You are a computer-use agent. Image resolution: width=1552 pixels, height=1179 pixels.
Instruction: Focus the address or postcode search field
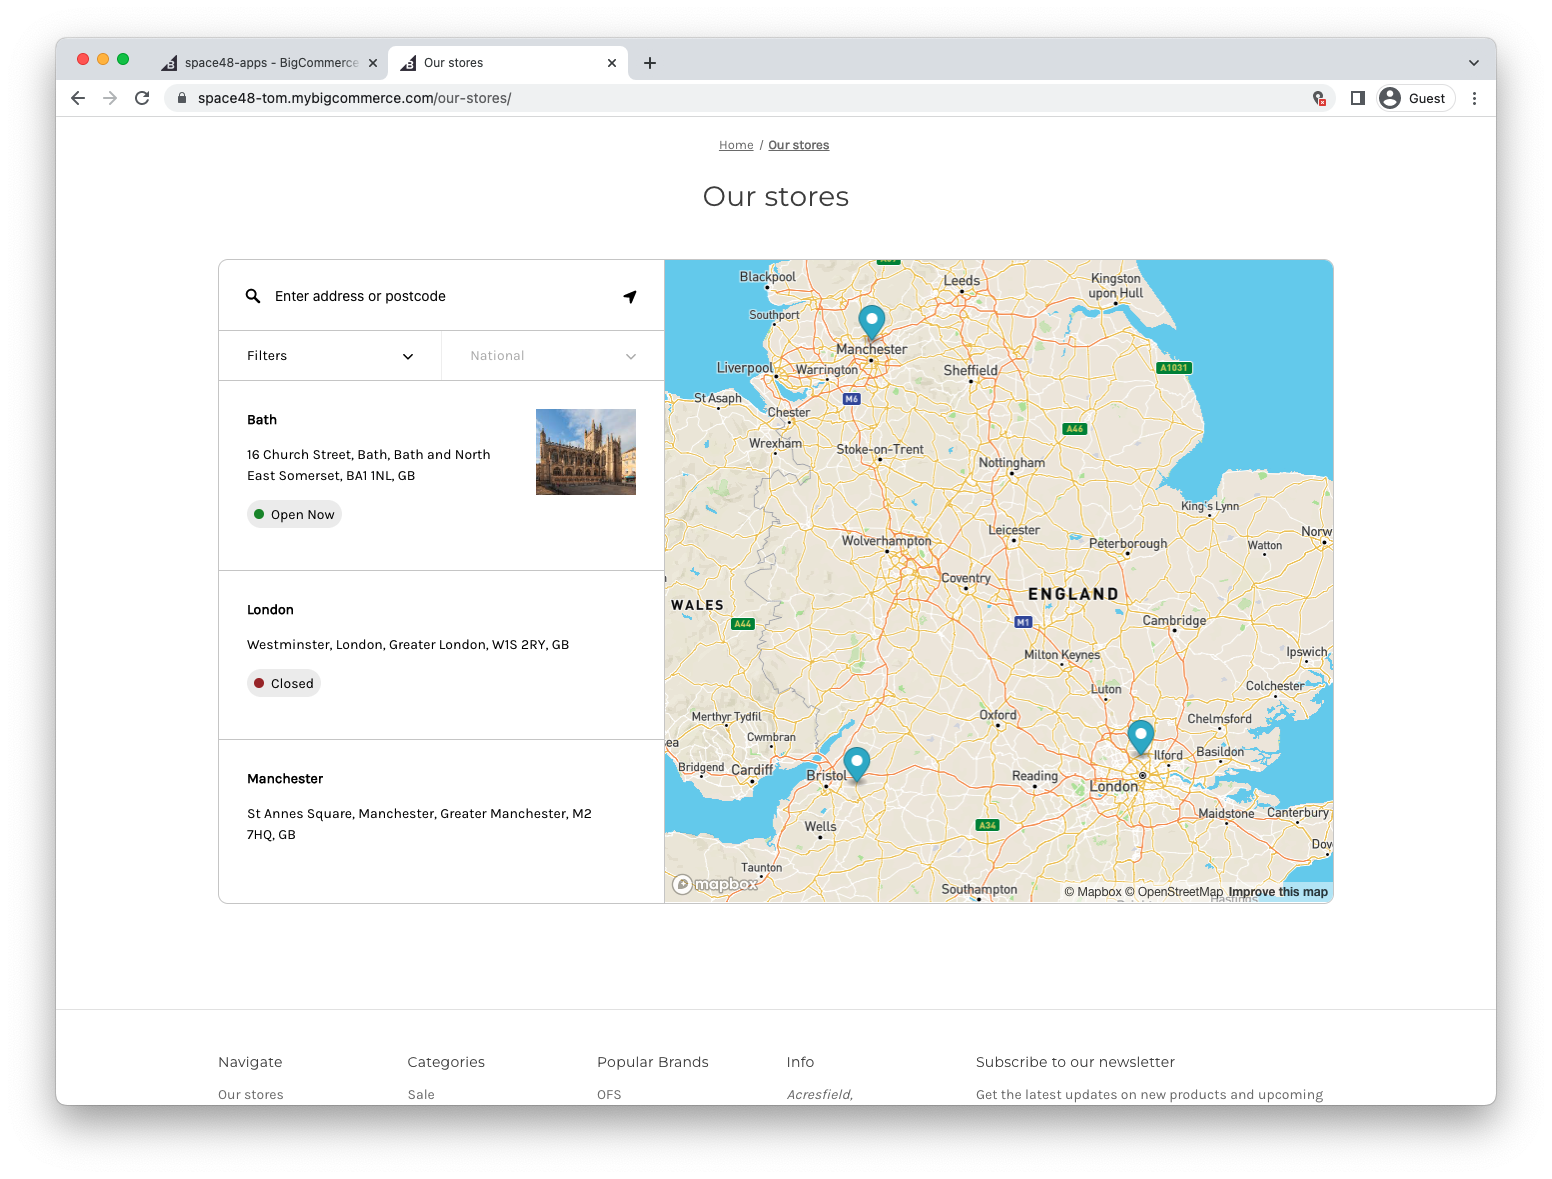(440, 296)
